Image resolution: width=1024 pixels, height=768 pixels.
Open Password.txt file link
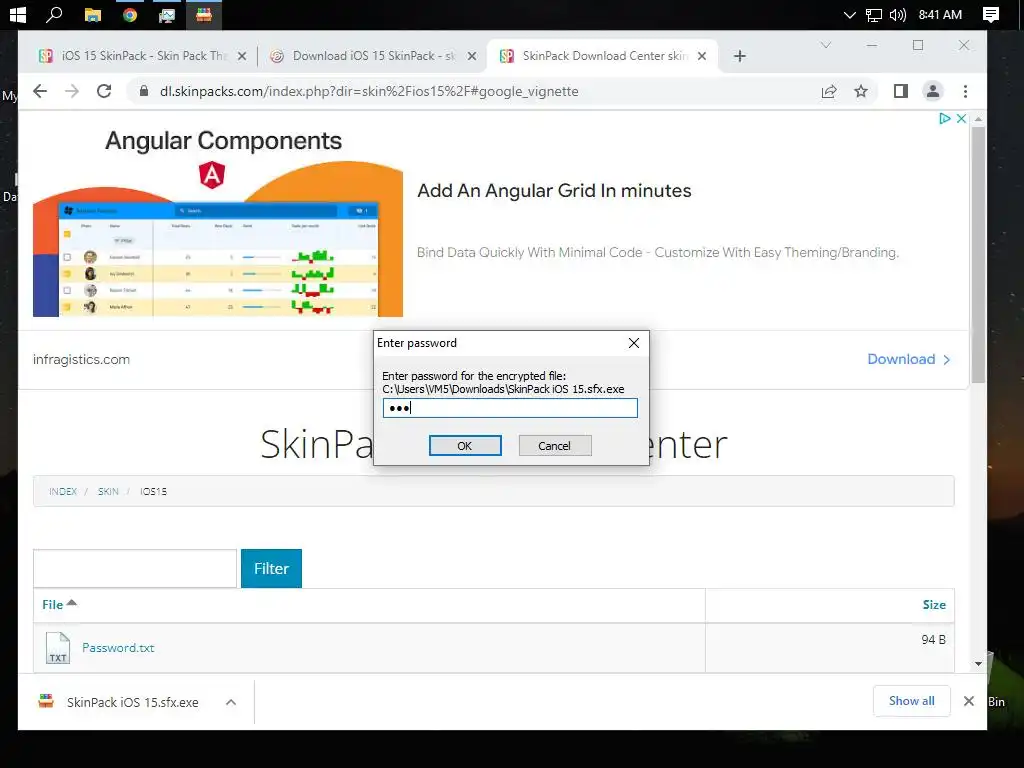click(118, 648)
